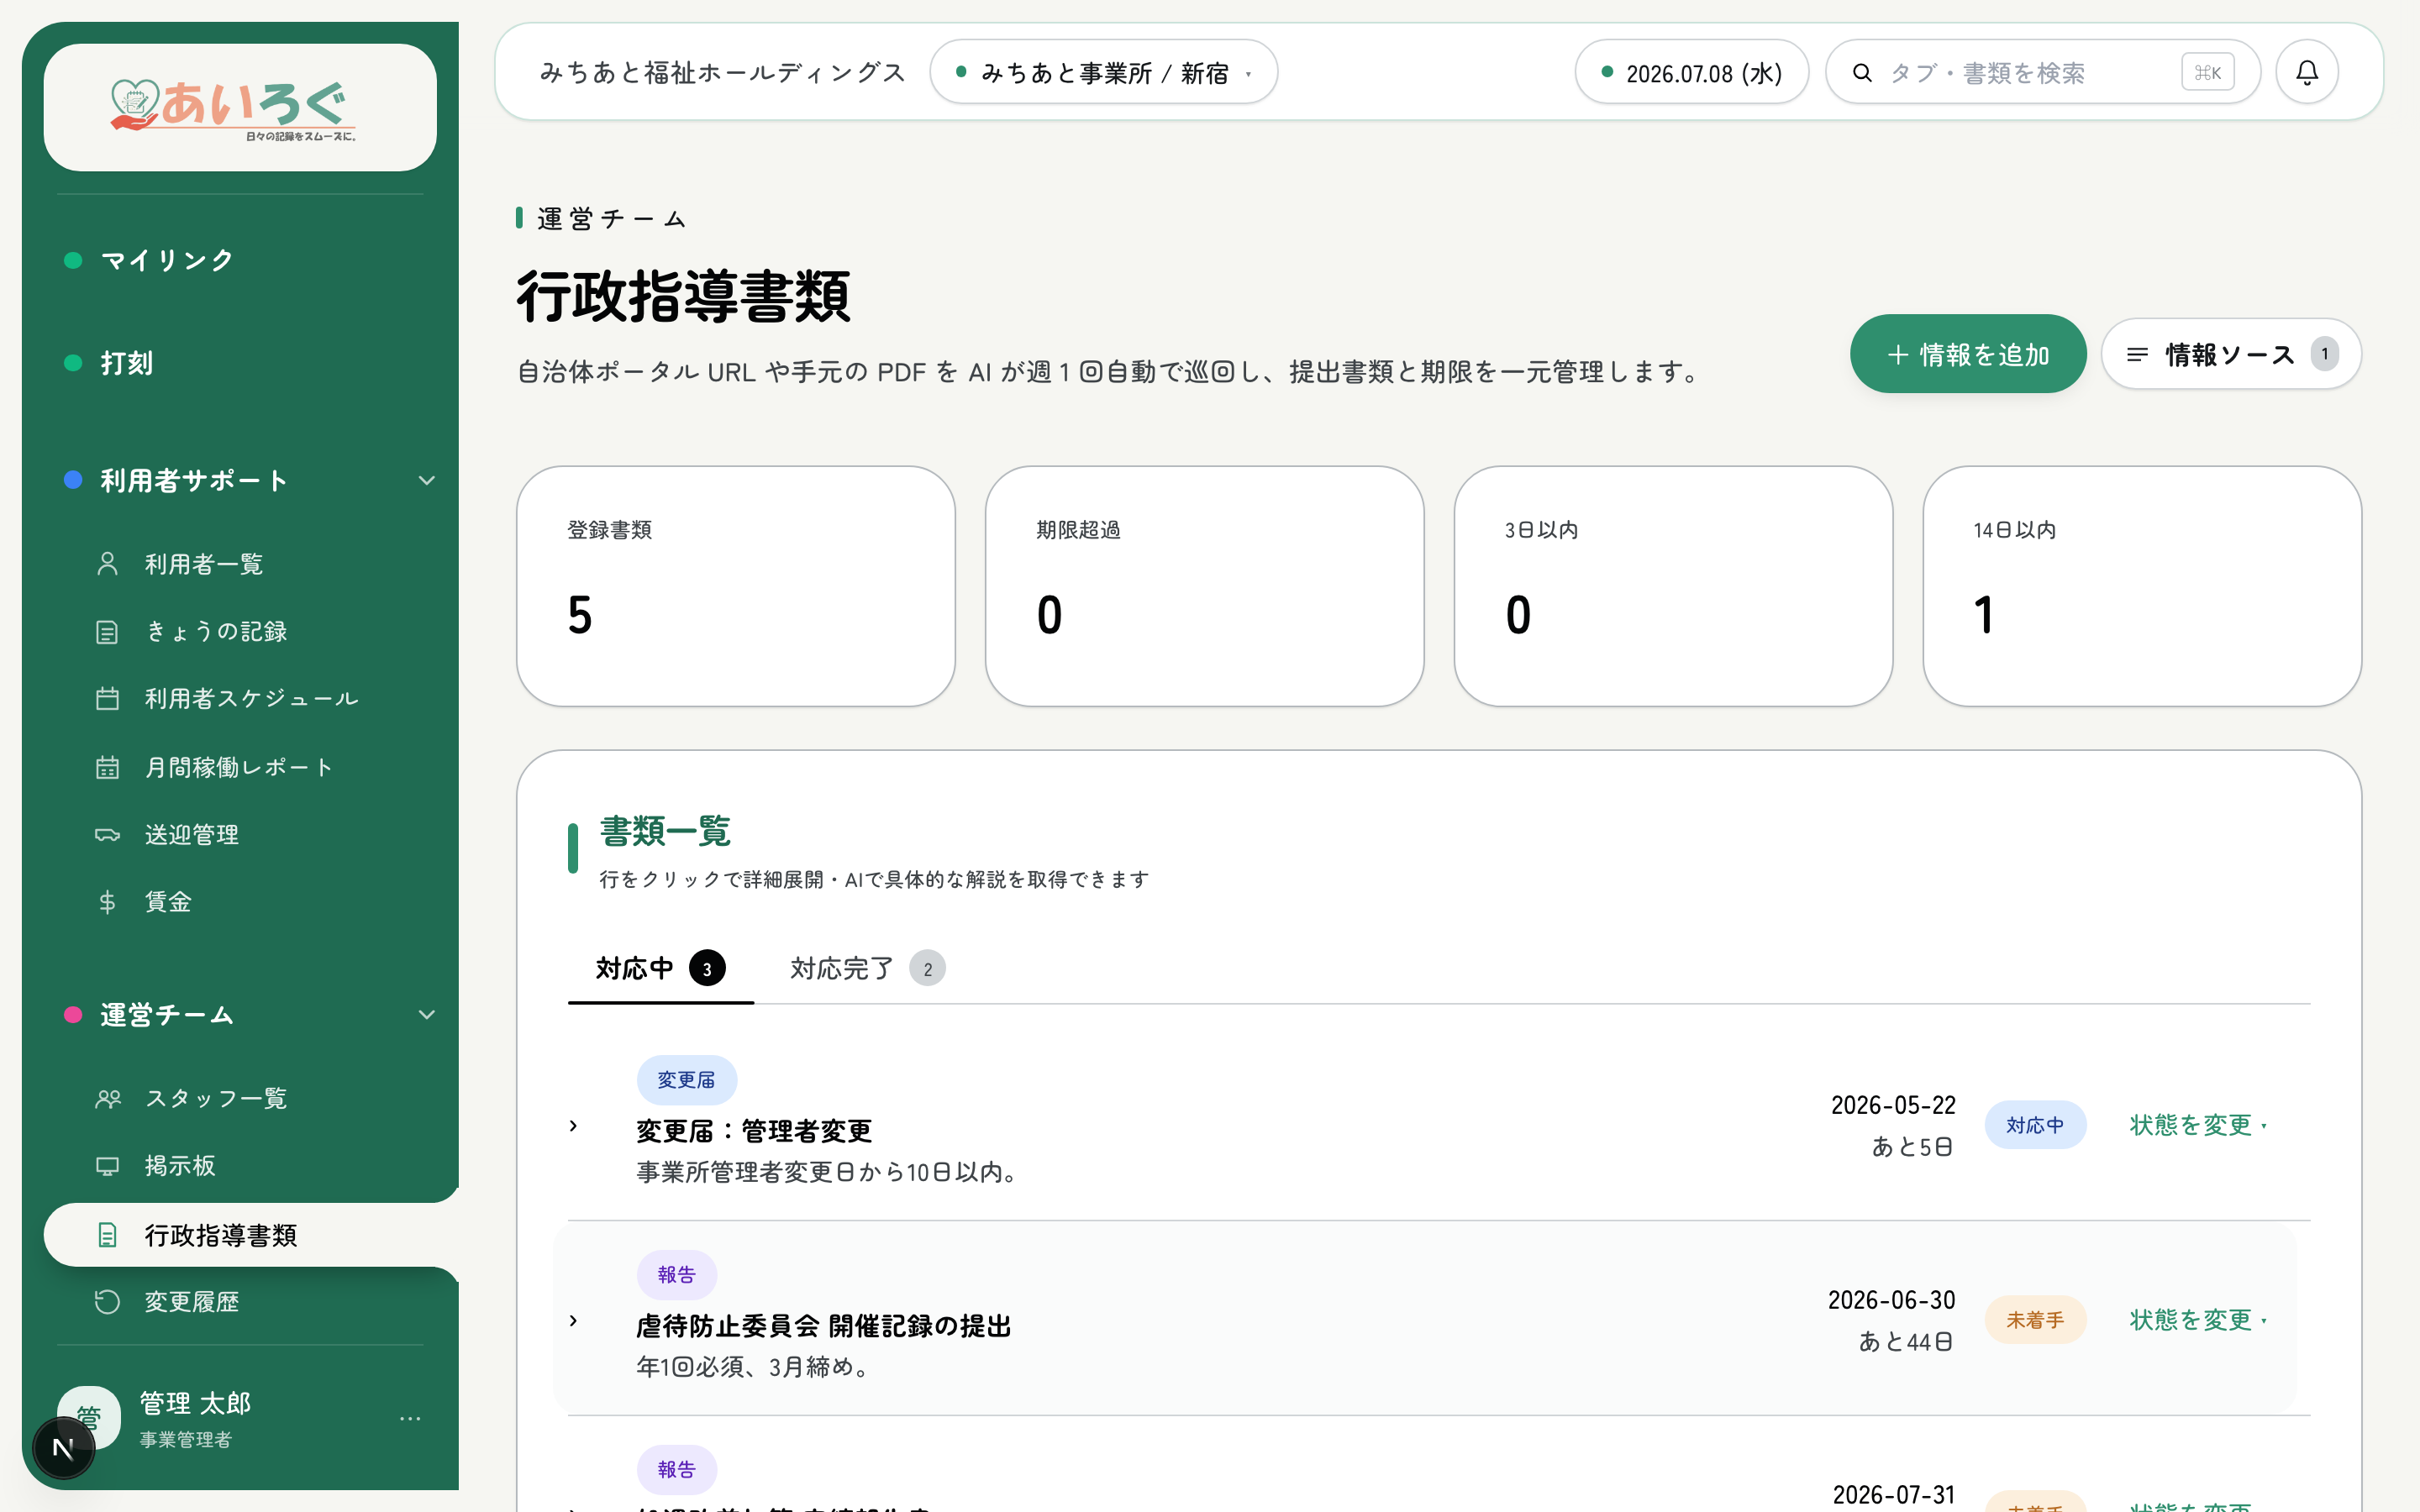Click the 登録書類 summary card
Image resolution: width=2420 pixels, height=1512 pixels.
tap(735, 586)
